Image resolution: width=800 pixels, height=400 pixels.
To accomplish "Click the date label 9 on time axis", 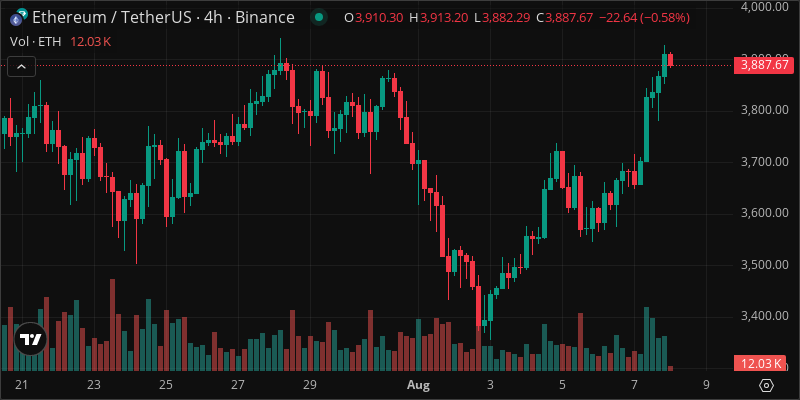I will pyautogui.click(x=707, y=384).
